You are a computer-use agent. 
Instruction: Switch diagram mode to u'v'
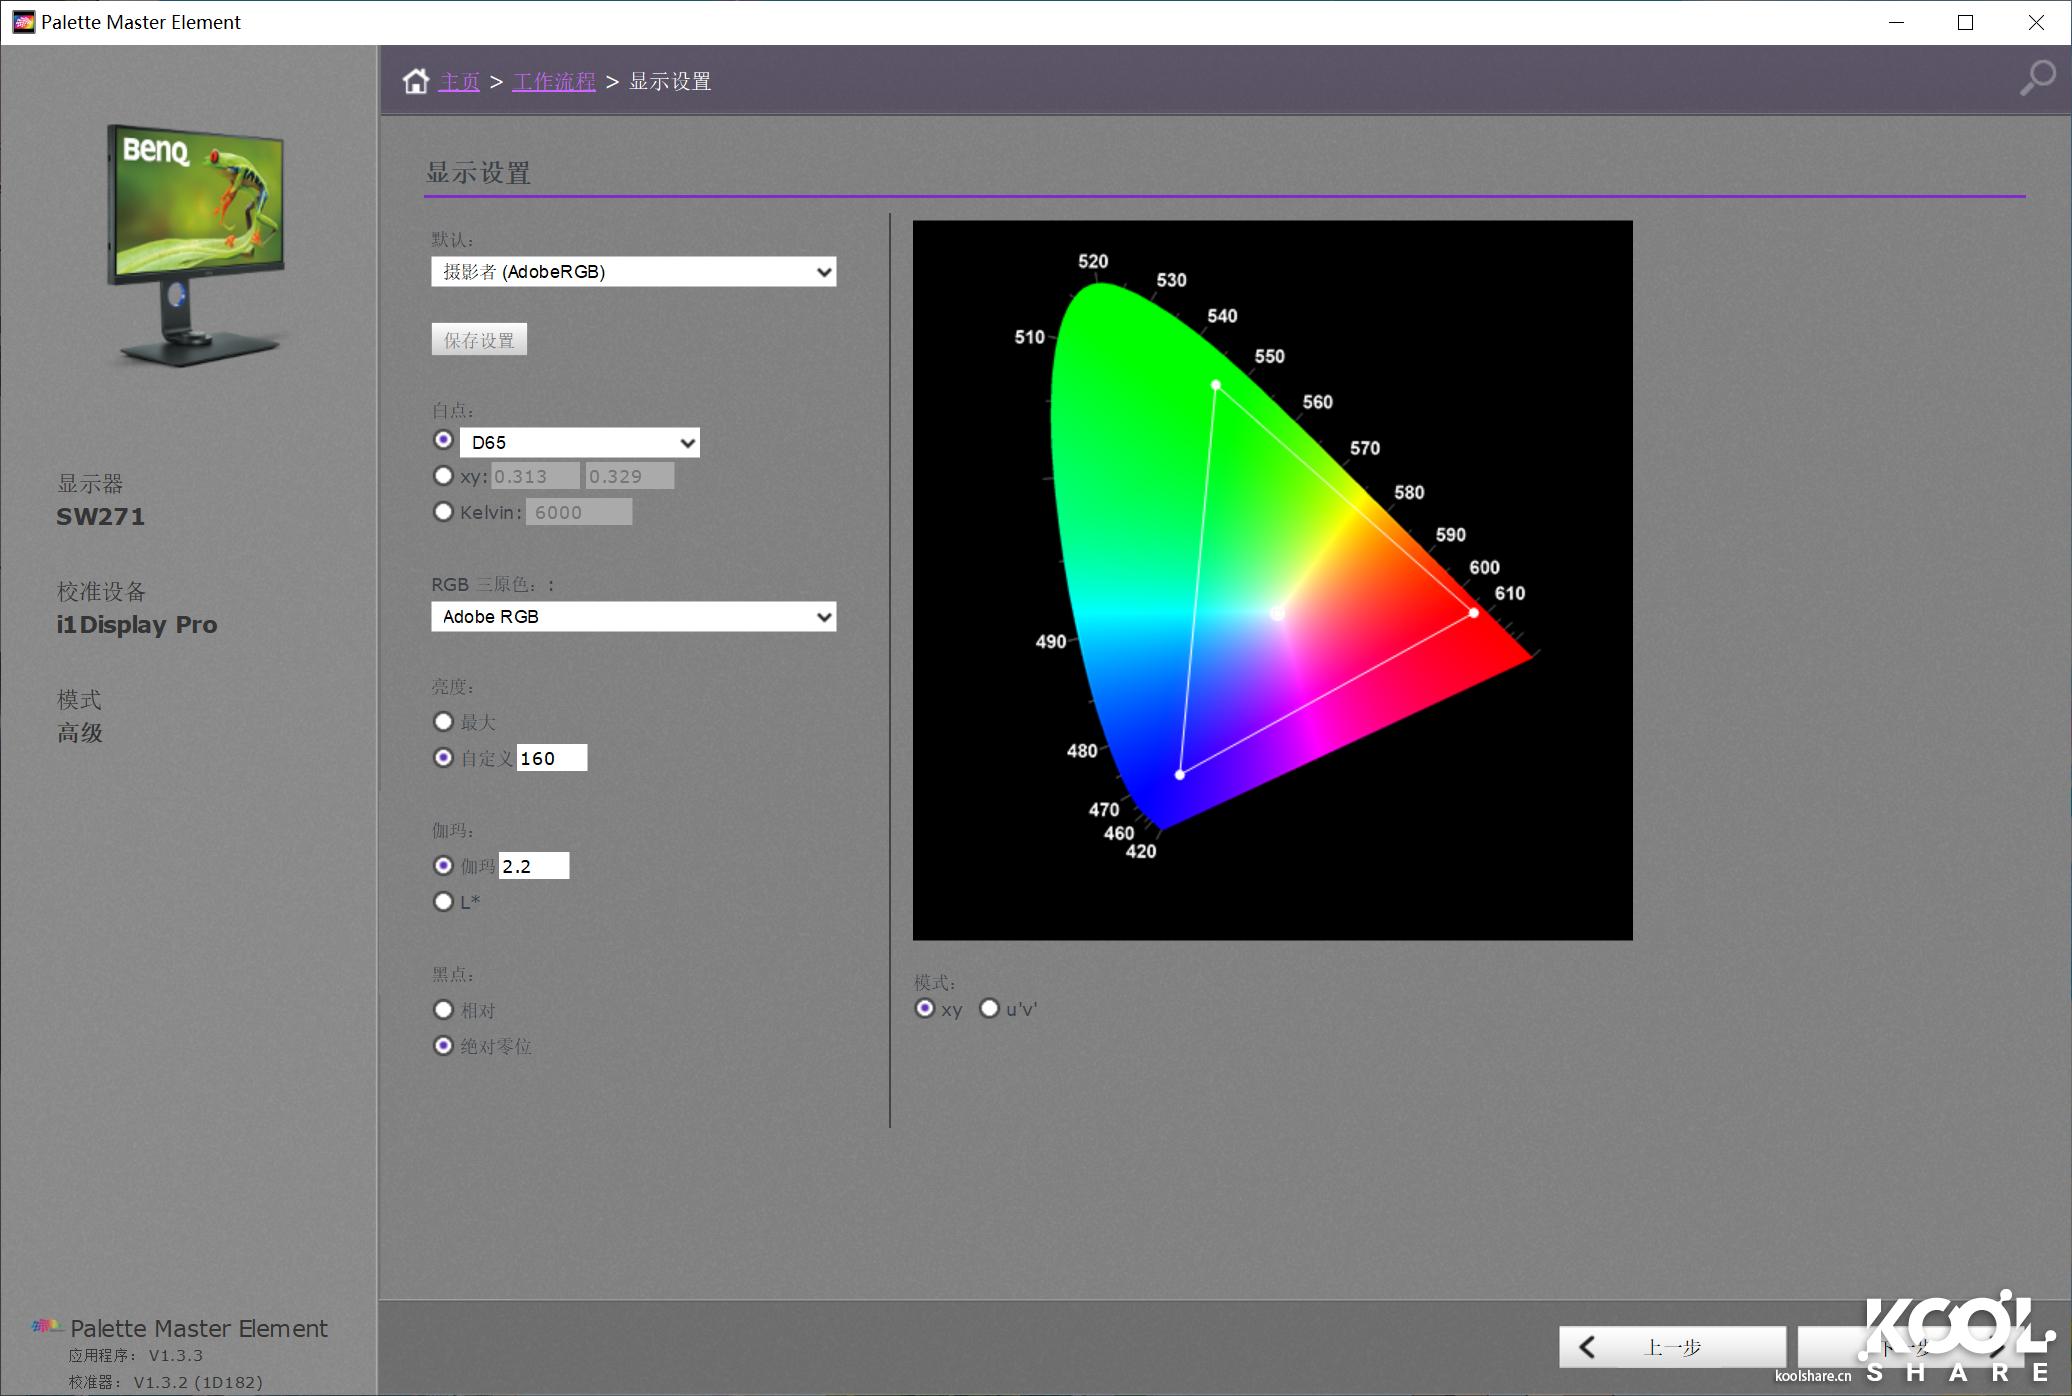[989, 1009]
